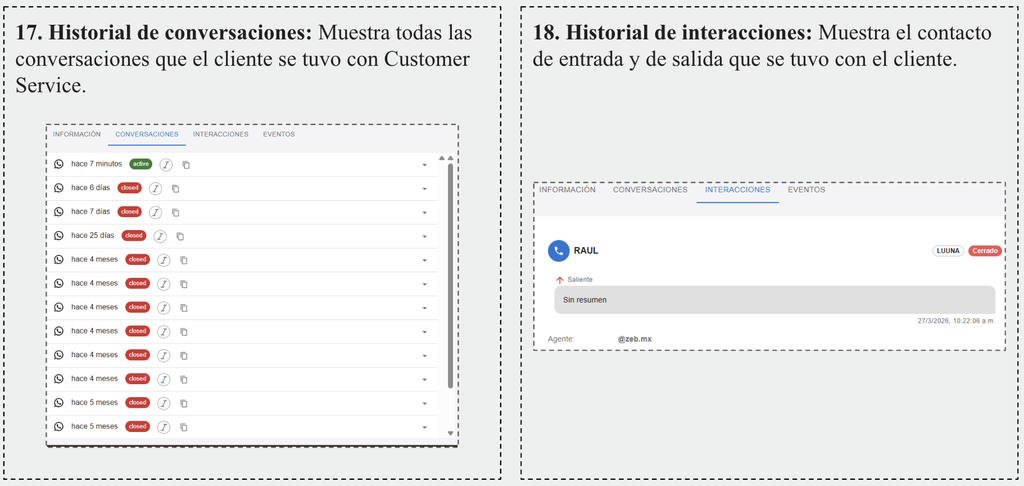Click the red Saliente outgoing arrow icon

coord(560,281)
